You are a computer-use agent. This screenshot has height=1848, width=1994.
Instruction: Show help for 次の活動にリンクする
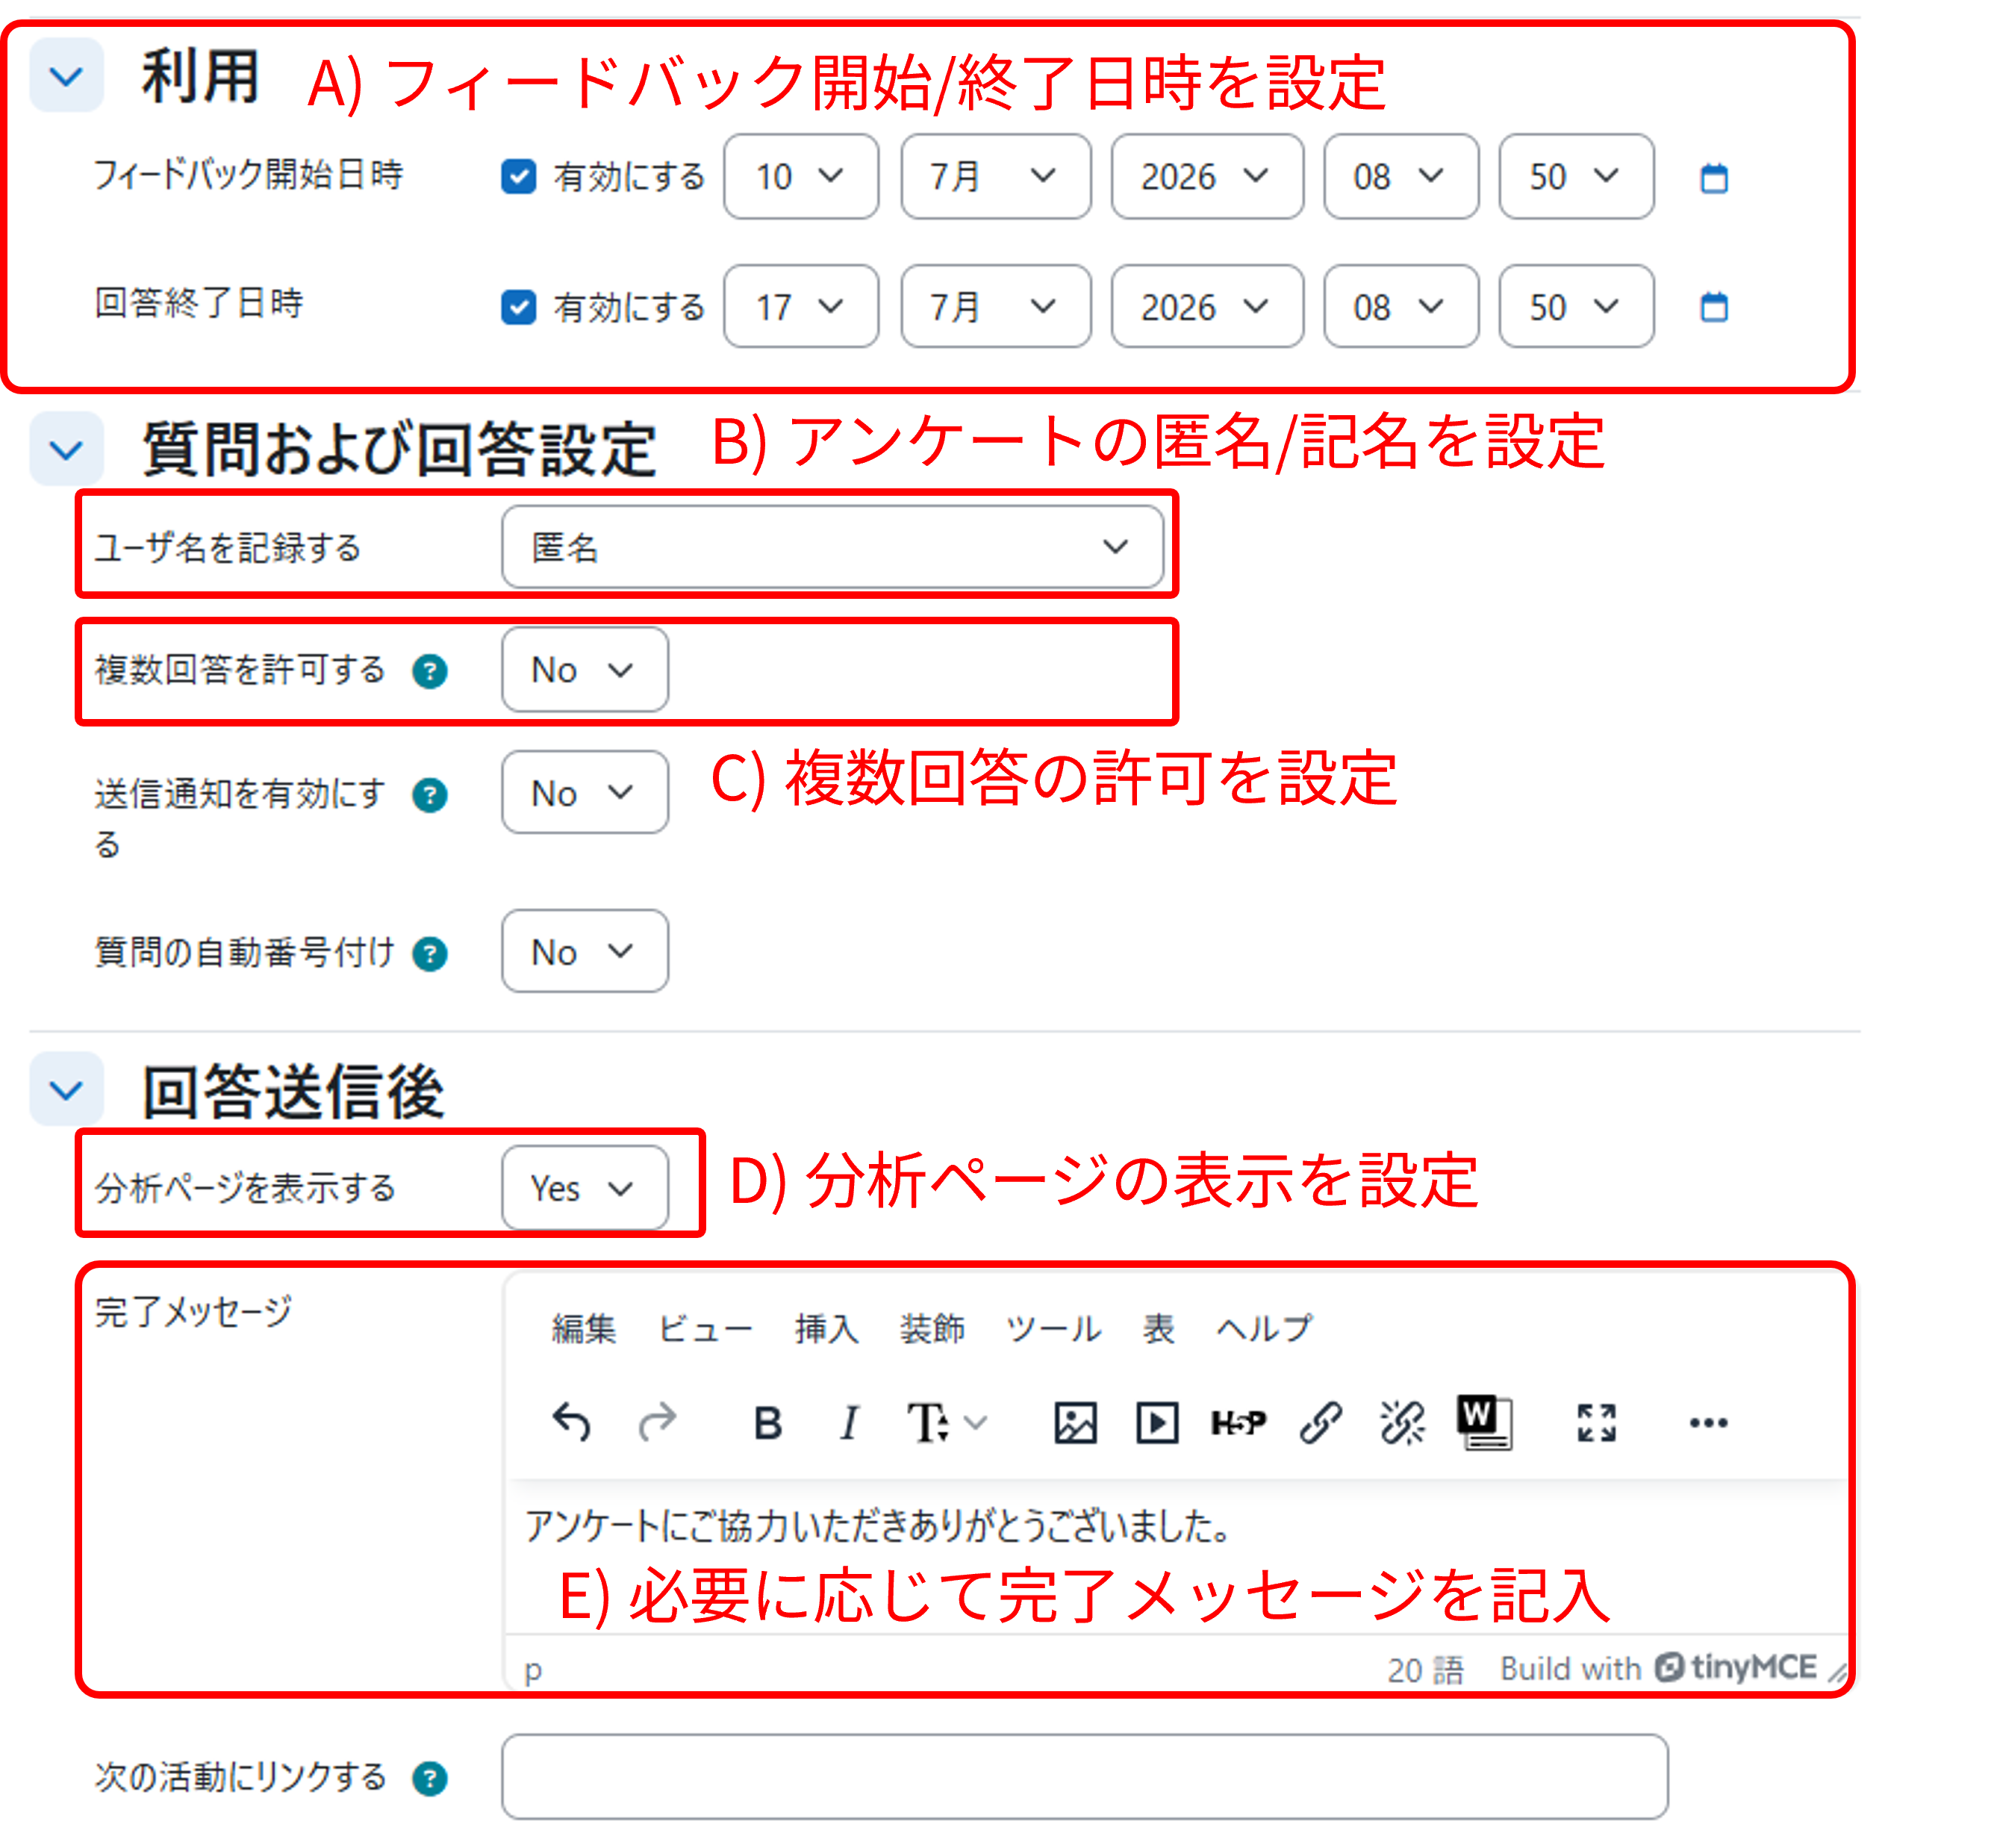[430, 1779]
